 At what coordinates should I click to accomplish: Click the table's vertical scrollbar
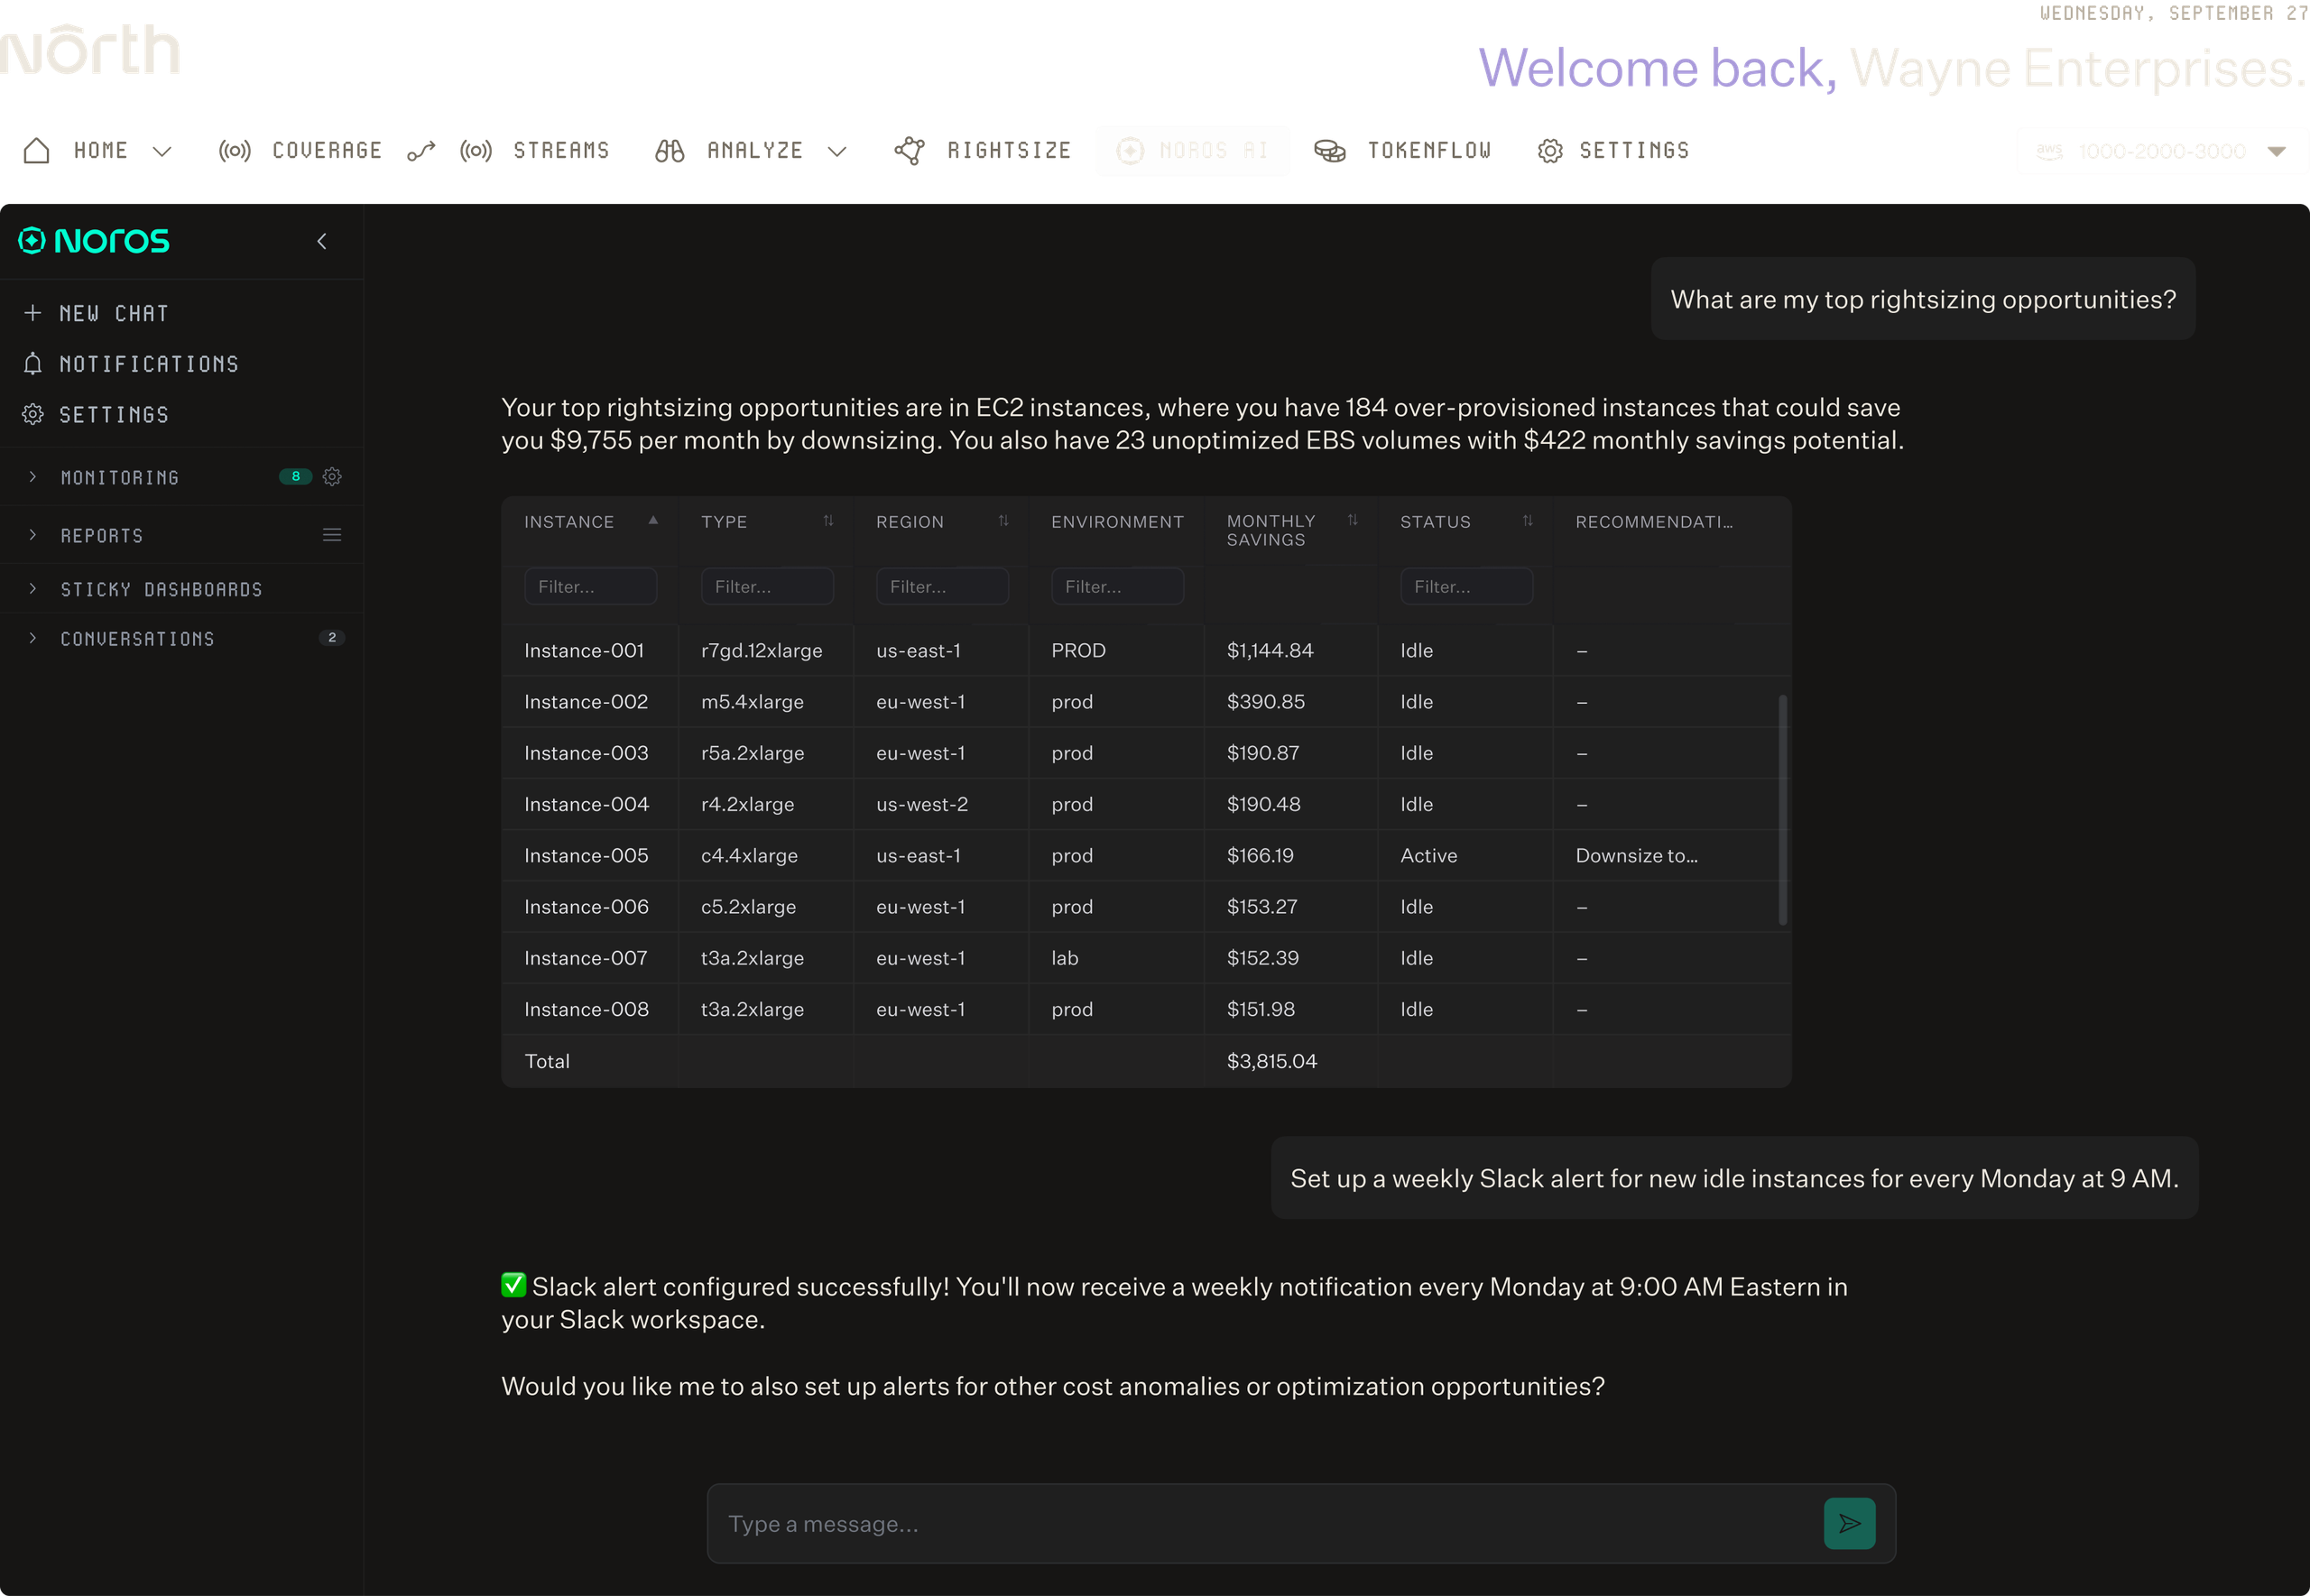1782,810
